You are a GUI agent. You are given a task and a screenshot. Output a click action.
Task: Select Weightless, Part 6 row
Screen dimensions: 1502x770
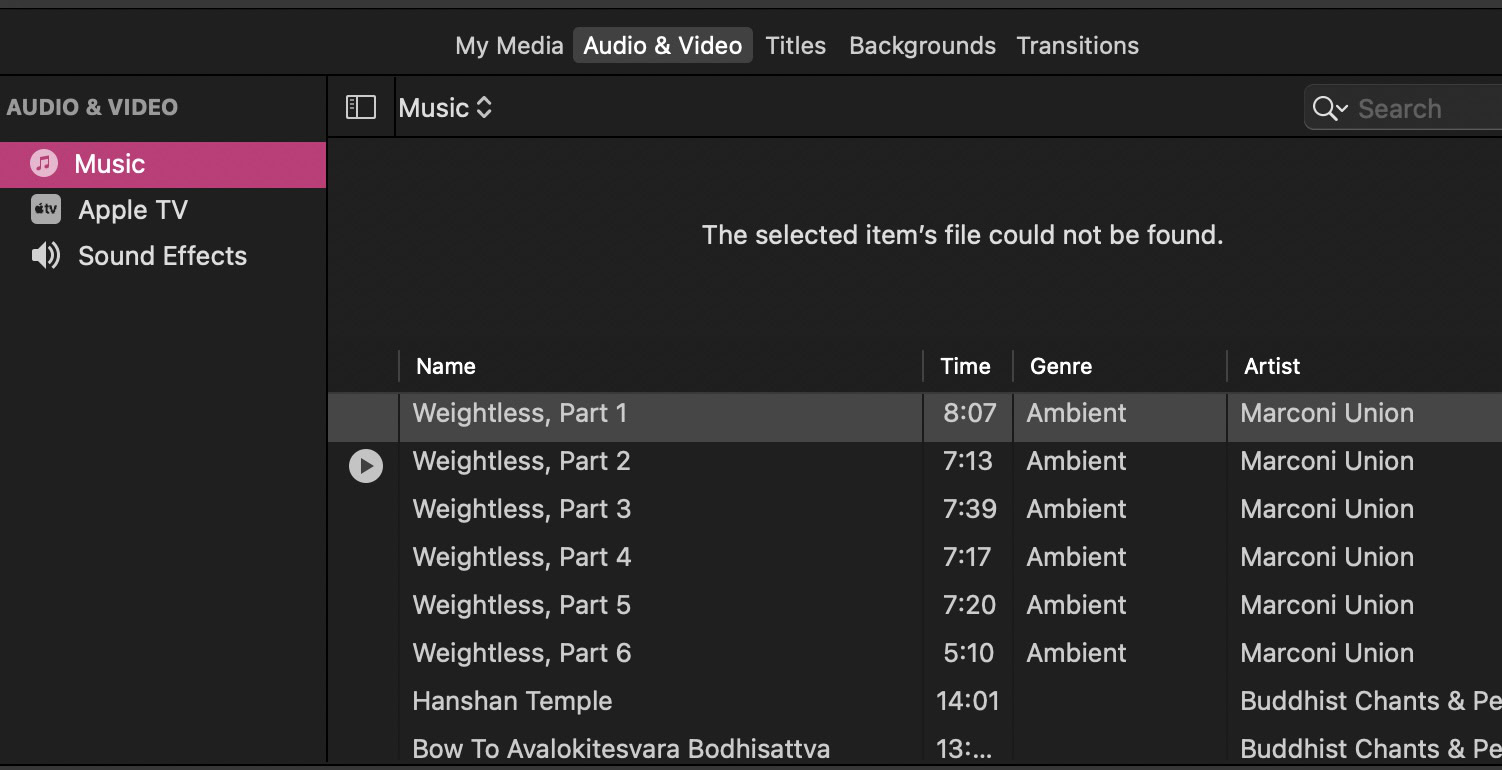pos(522,653)
